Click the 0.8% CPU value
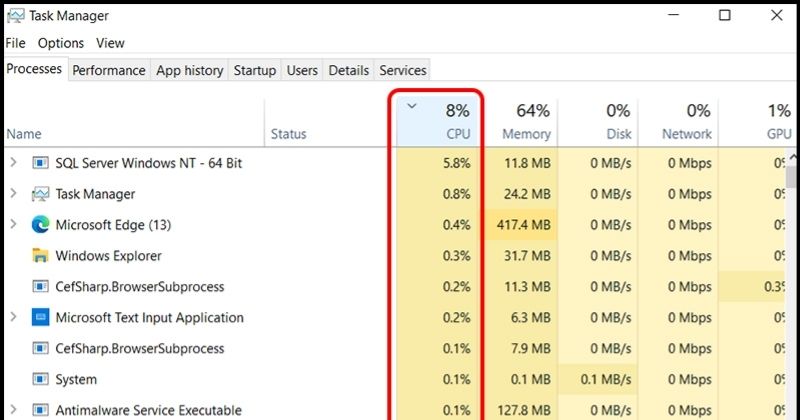 click(457, 194)
